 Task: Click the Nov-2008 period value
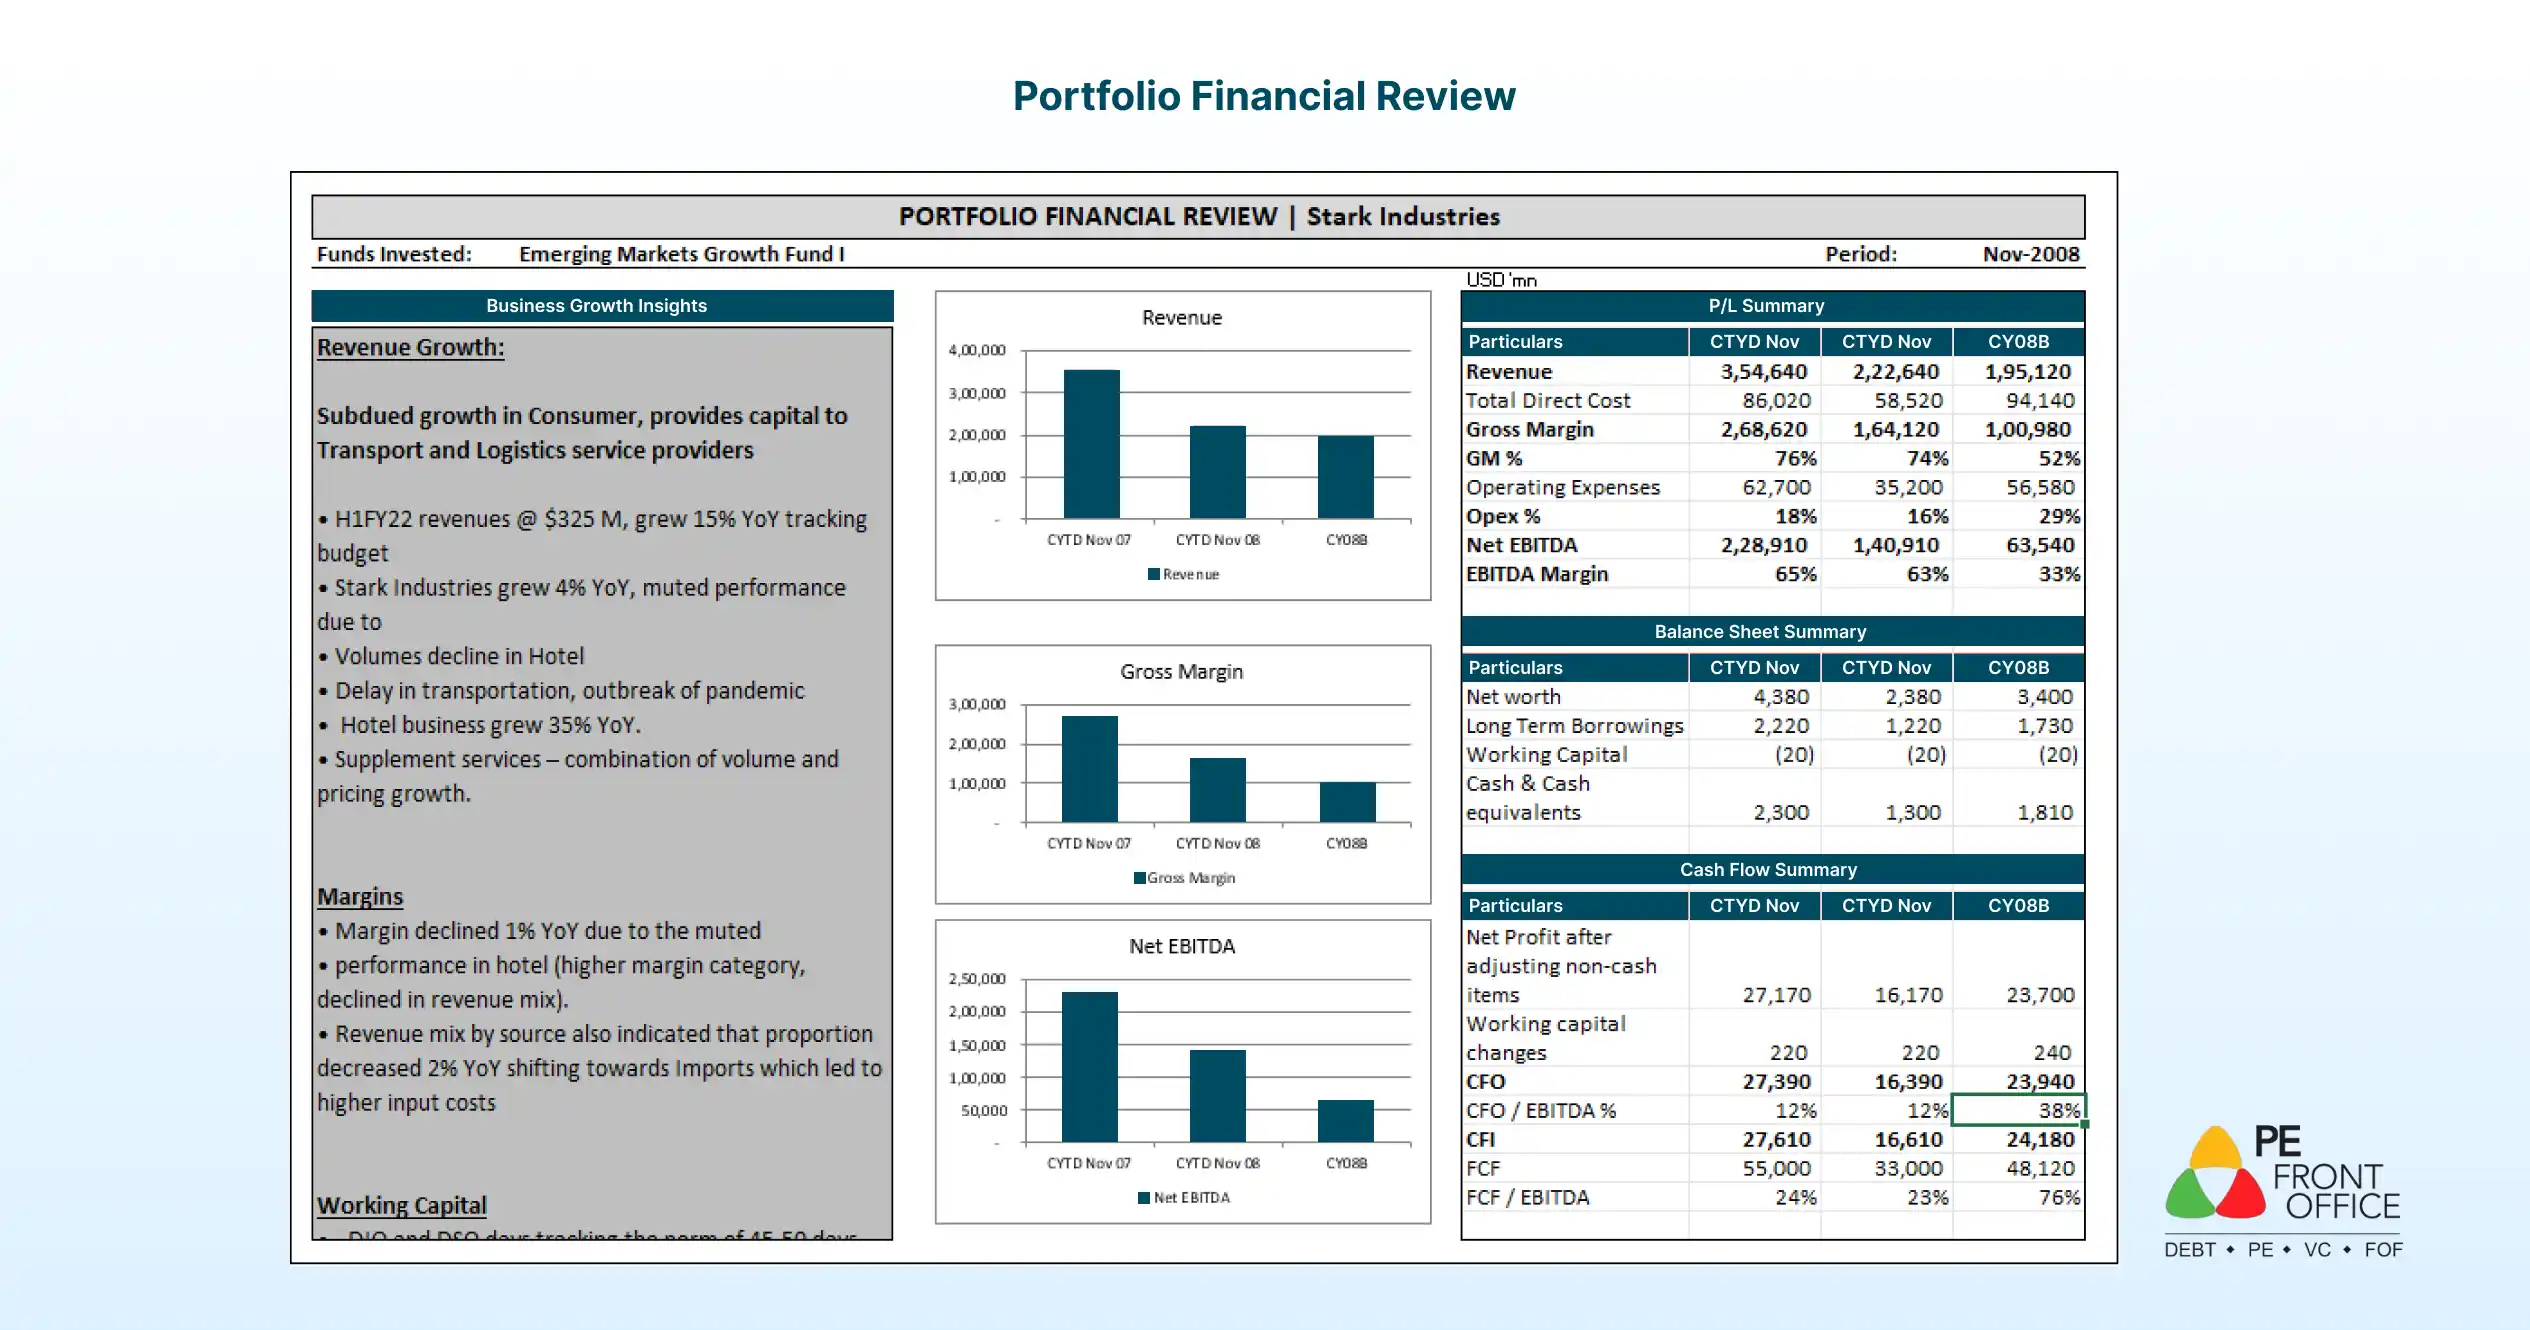[2031, 255]
